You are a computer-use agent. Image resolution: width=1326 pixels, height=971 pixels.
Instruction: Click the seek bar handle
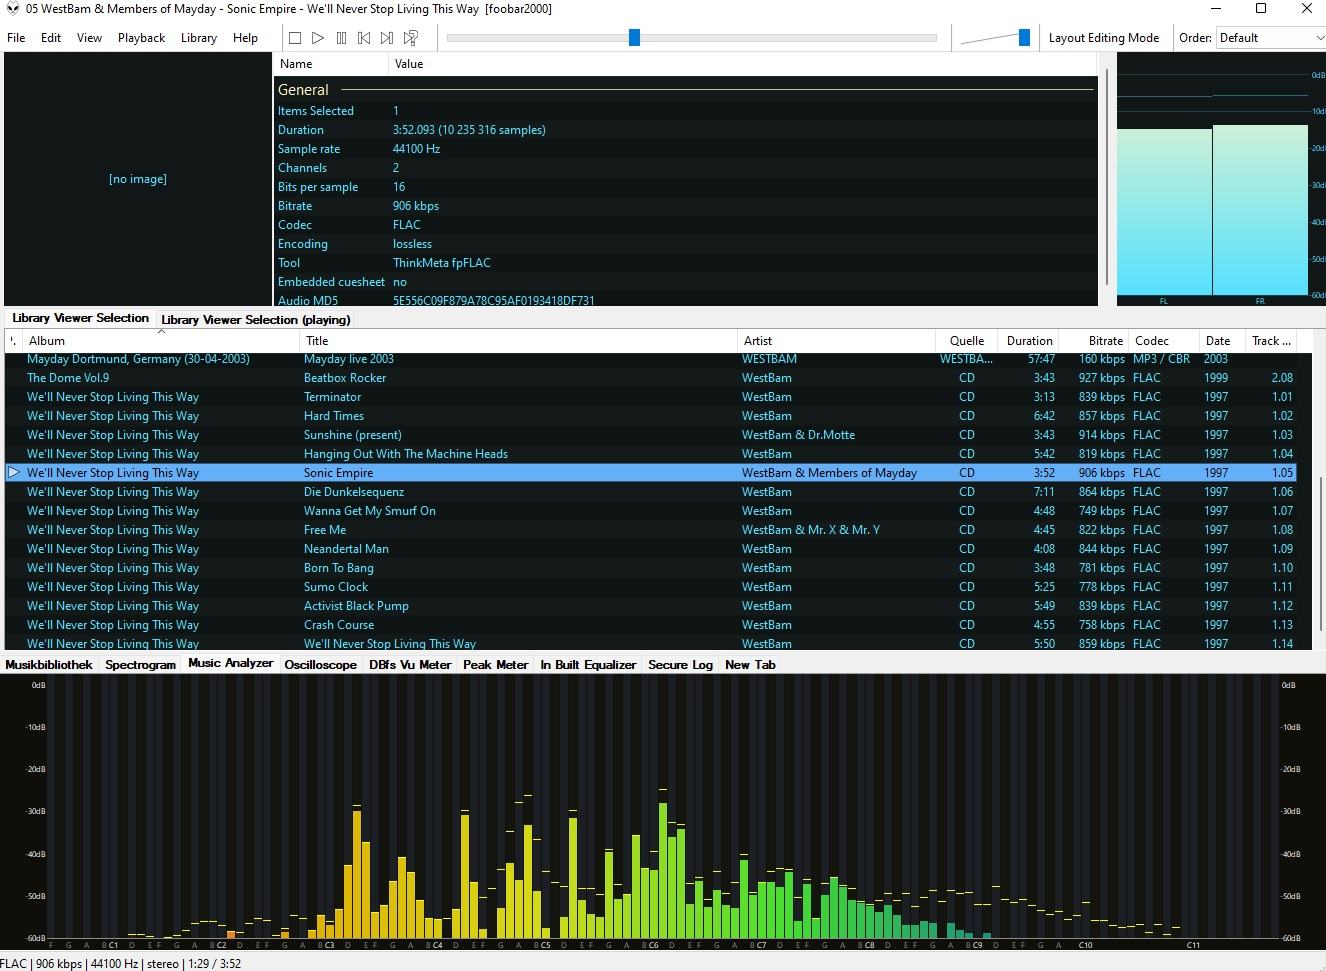634,37
